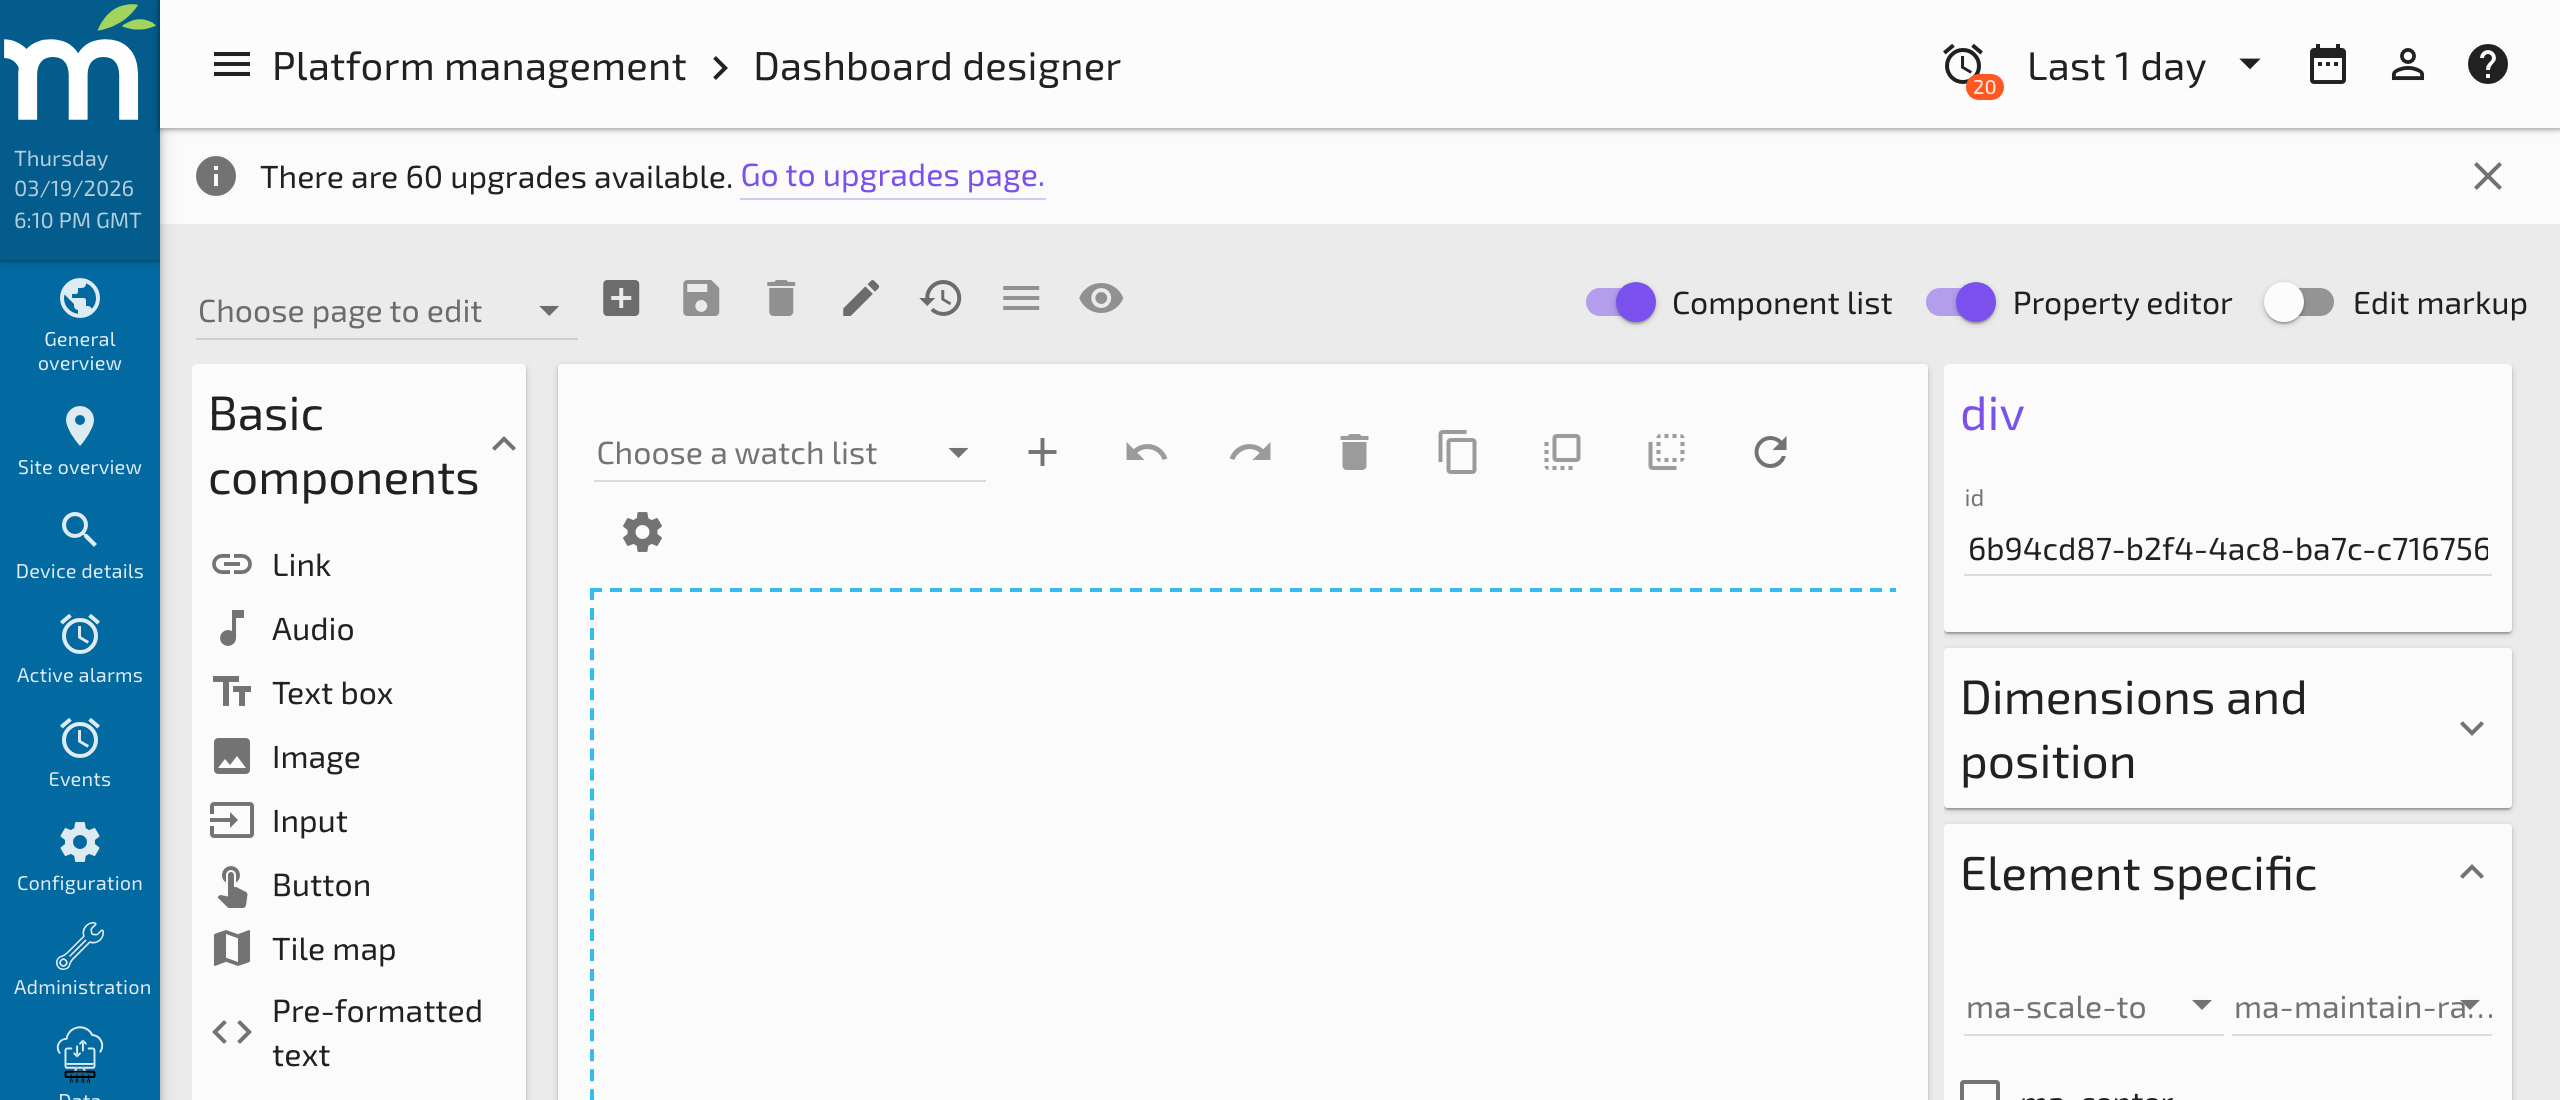Select the pencil edit tool
Viewport: 2560px width, 1100px height.
tap(861, 298)
